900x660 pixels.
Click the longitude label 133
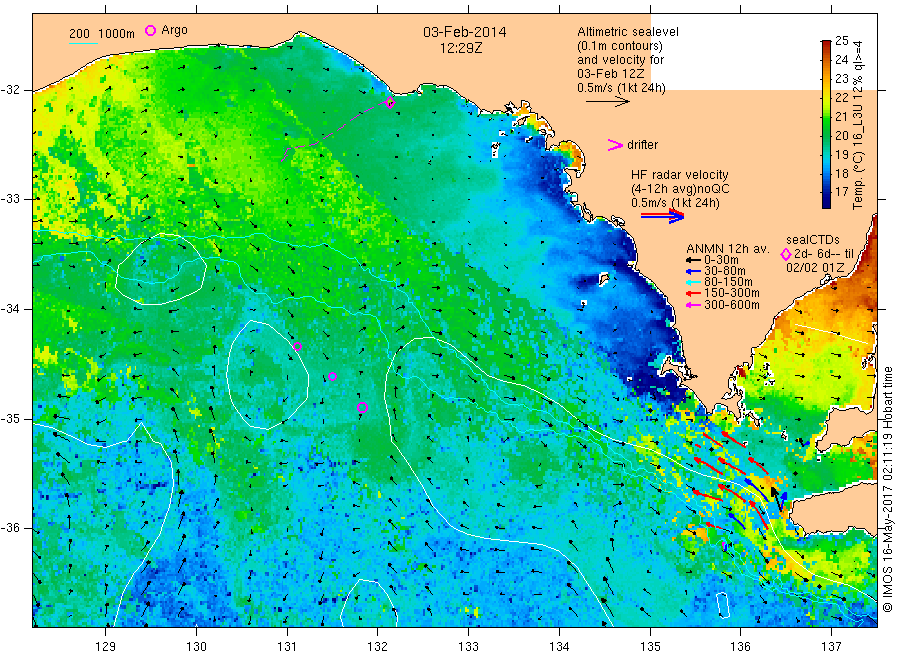(468, 647)
